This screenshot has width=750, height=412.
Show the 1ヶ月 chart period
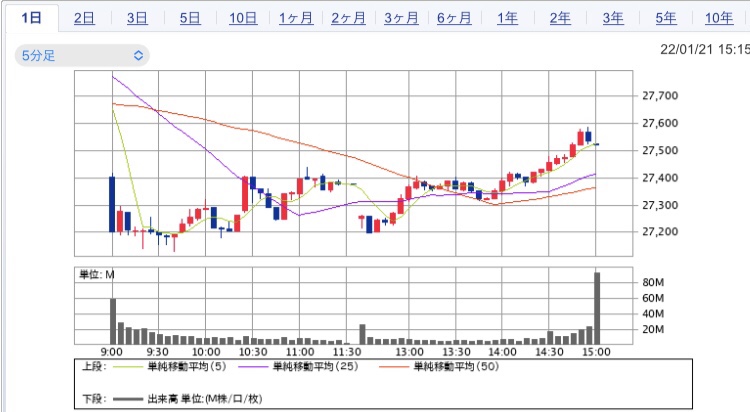[296, 18]
